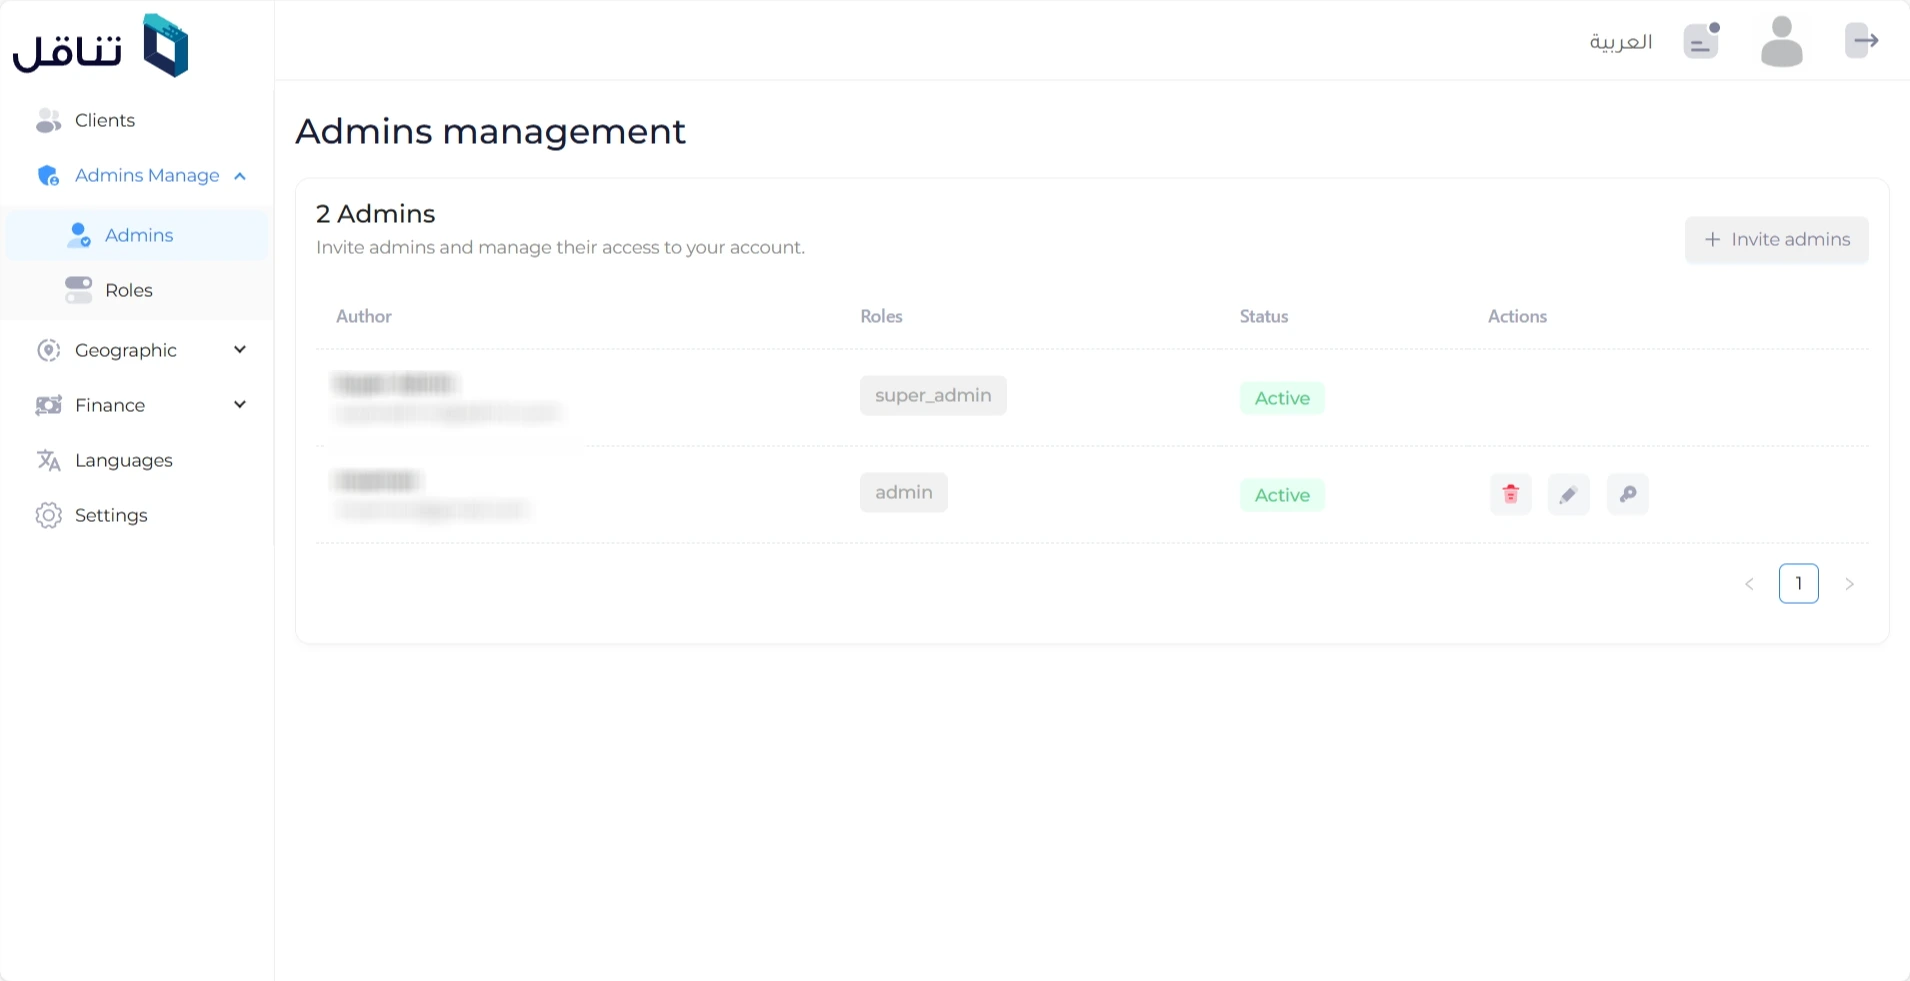Click the Tanaqol logo
The image size is (1910, 981).
pyautogui.click(x=100, y=46)
